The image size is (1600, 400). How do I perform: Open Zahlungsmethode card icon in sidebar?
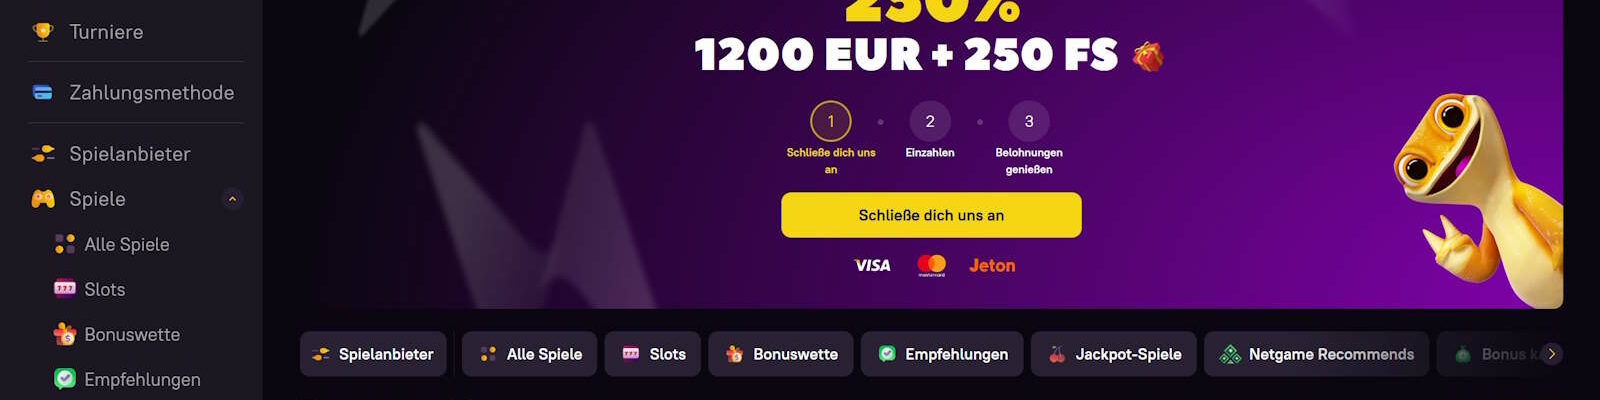tap(43, 93)
